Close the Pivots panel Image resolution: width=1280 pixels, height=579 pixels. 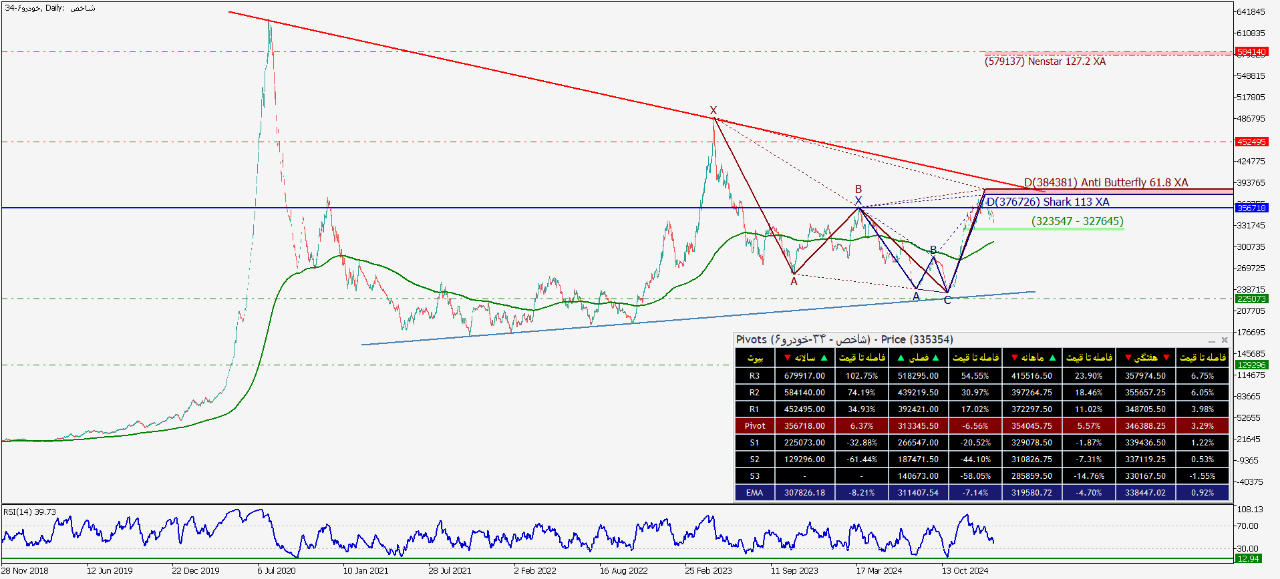[x=1223, y=340]
